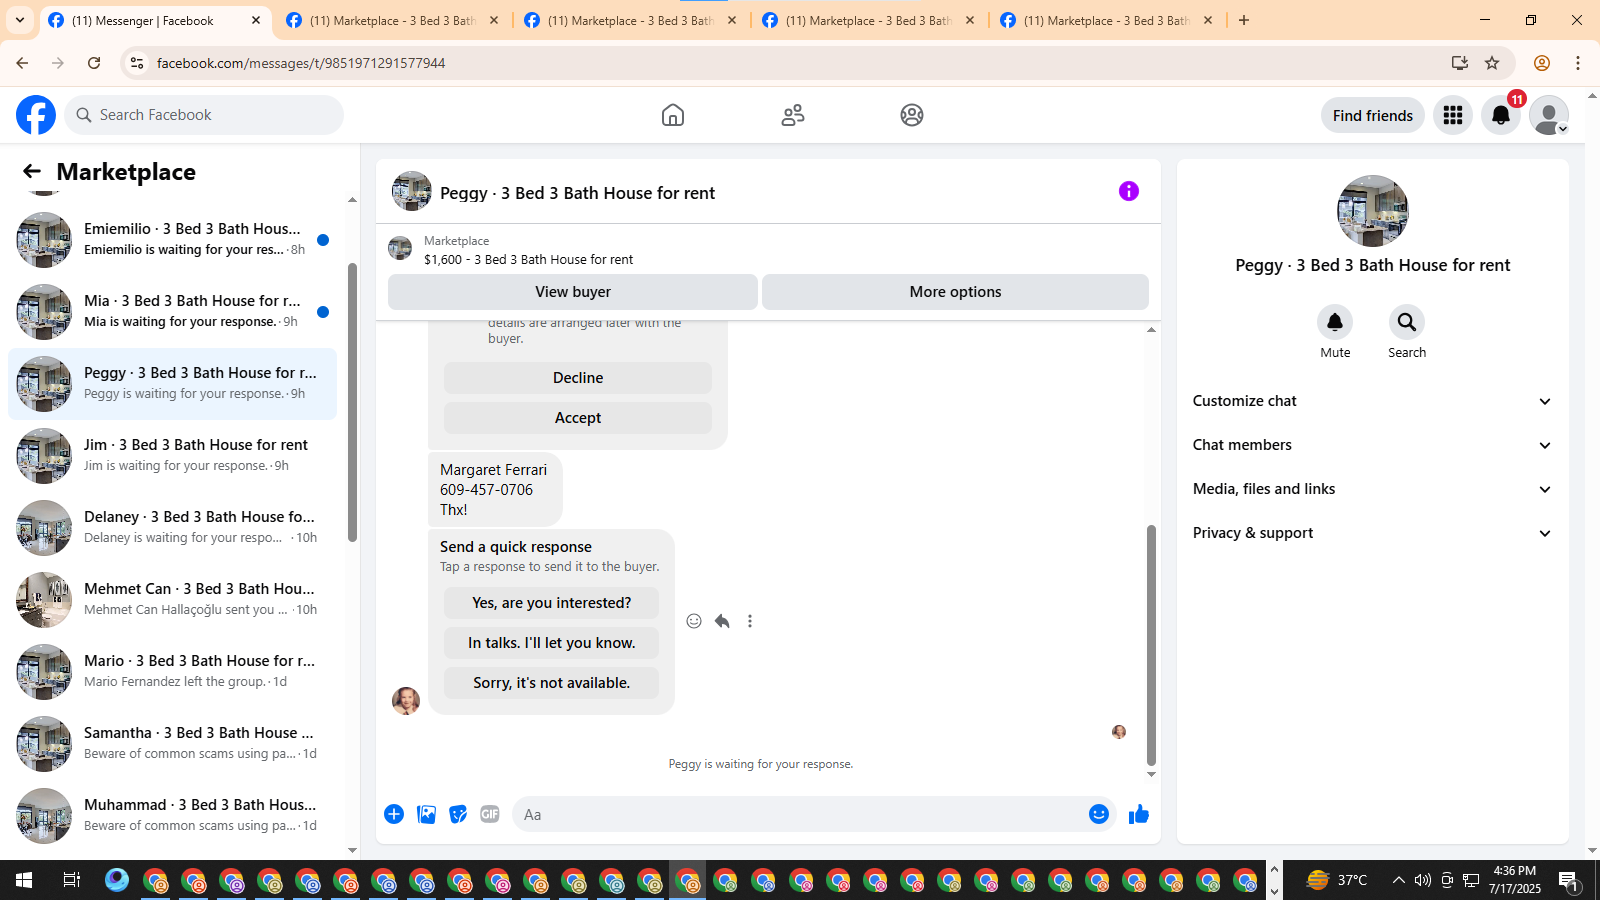This screenshot has height=900, width=1600.
Task: Expand Media, files and links section
Action: [1373, 489]
